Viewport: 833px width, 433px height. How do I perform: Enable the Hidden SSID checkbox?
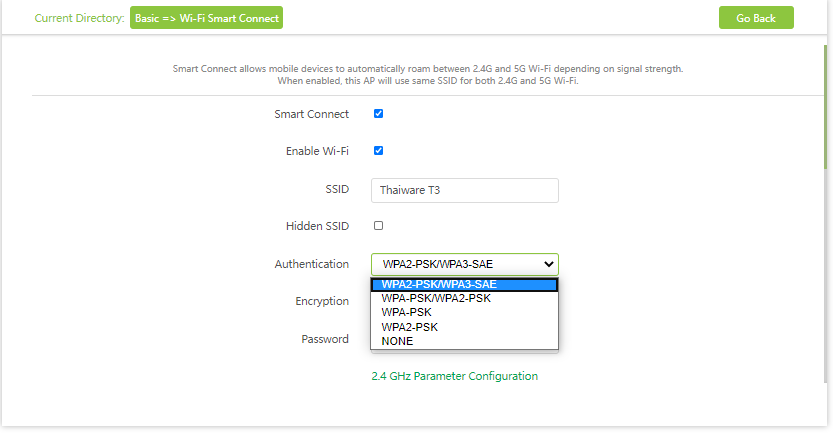coord(379,226)
